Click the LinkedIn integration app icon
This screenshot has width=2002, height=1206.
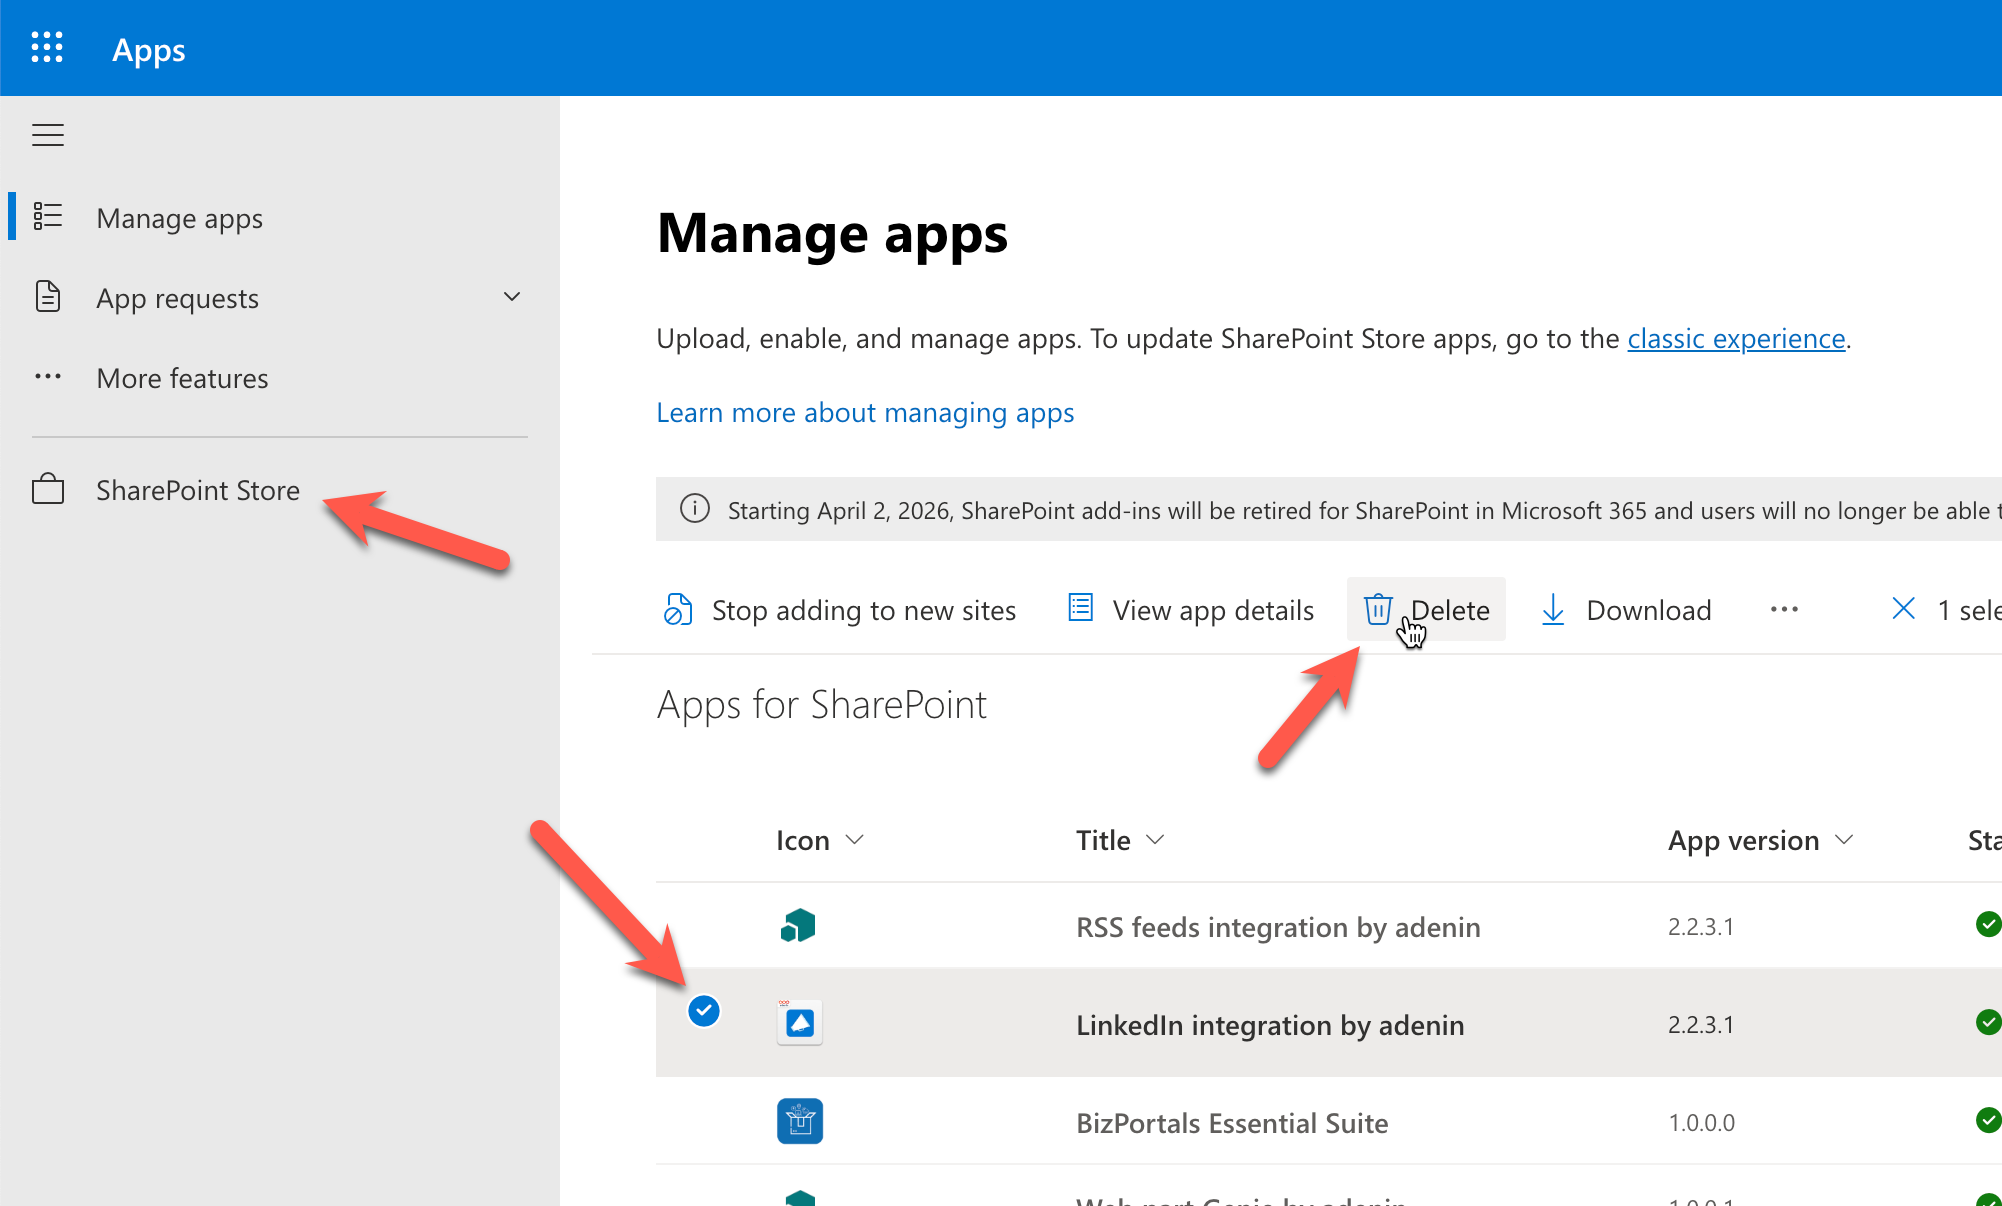[x=799, y=1023]
